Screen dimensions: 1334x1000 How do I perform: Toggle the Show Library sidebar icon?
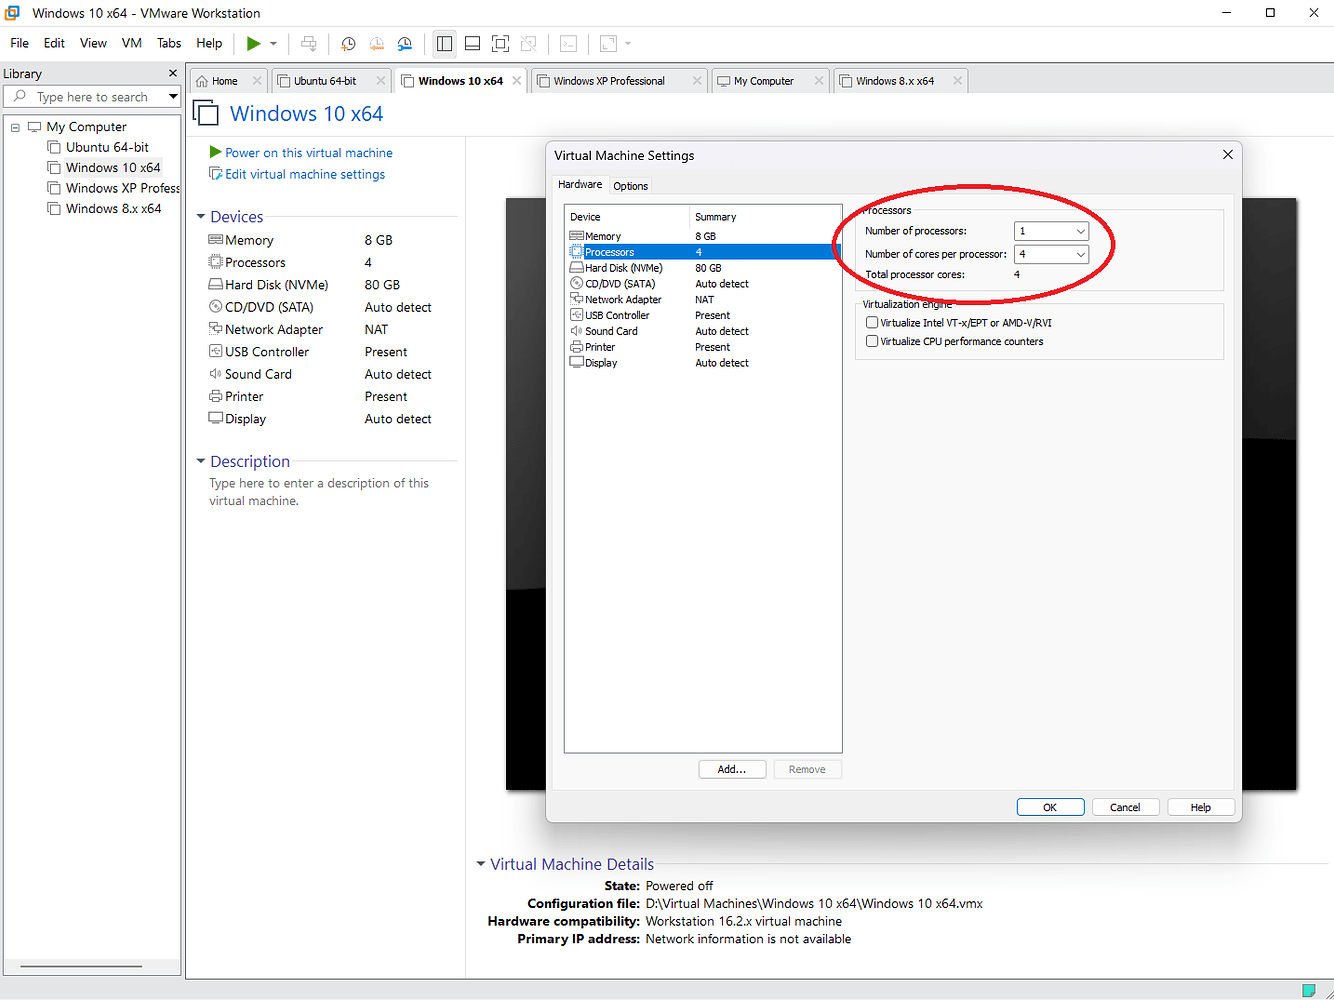coord(445,43)
